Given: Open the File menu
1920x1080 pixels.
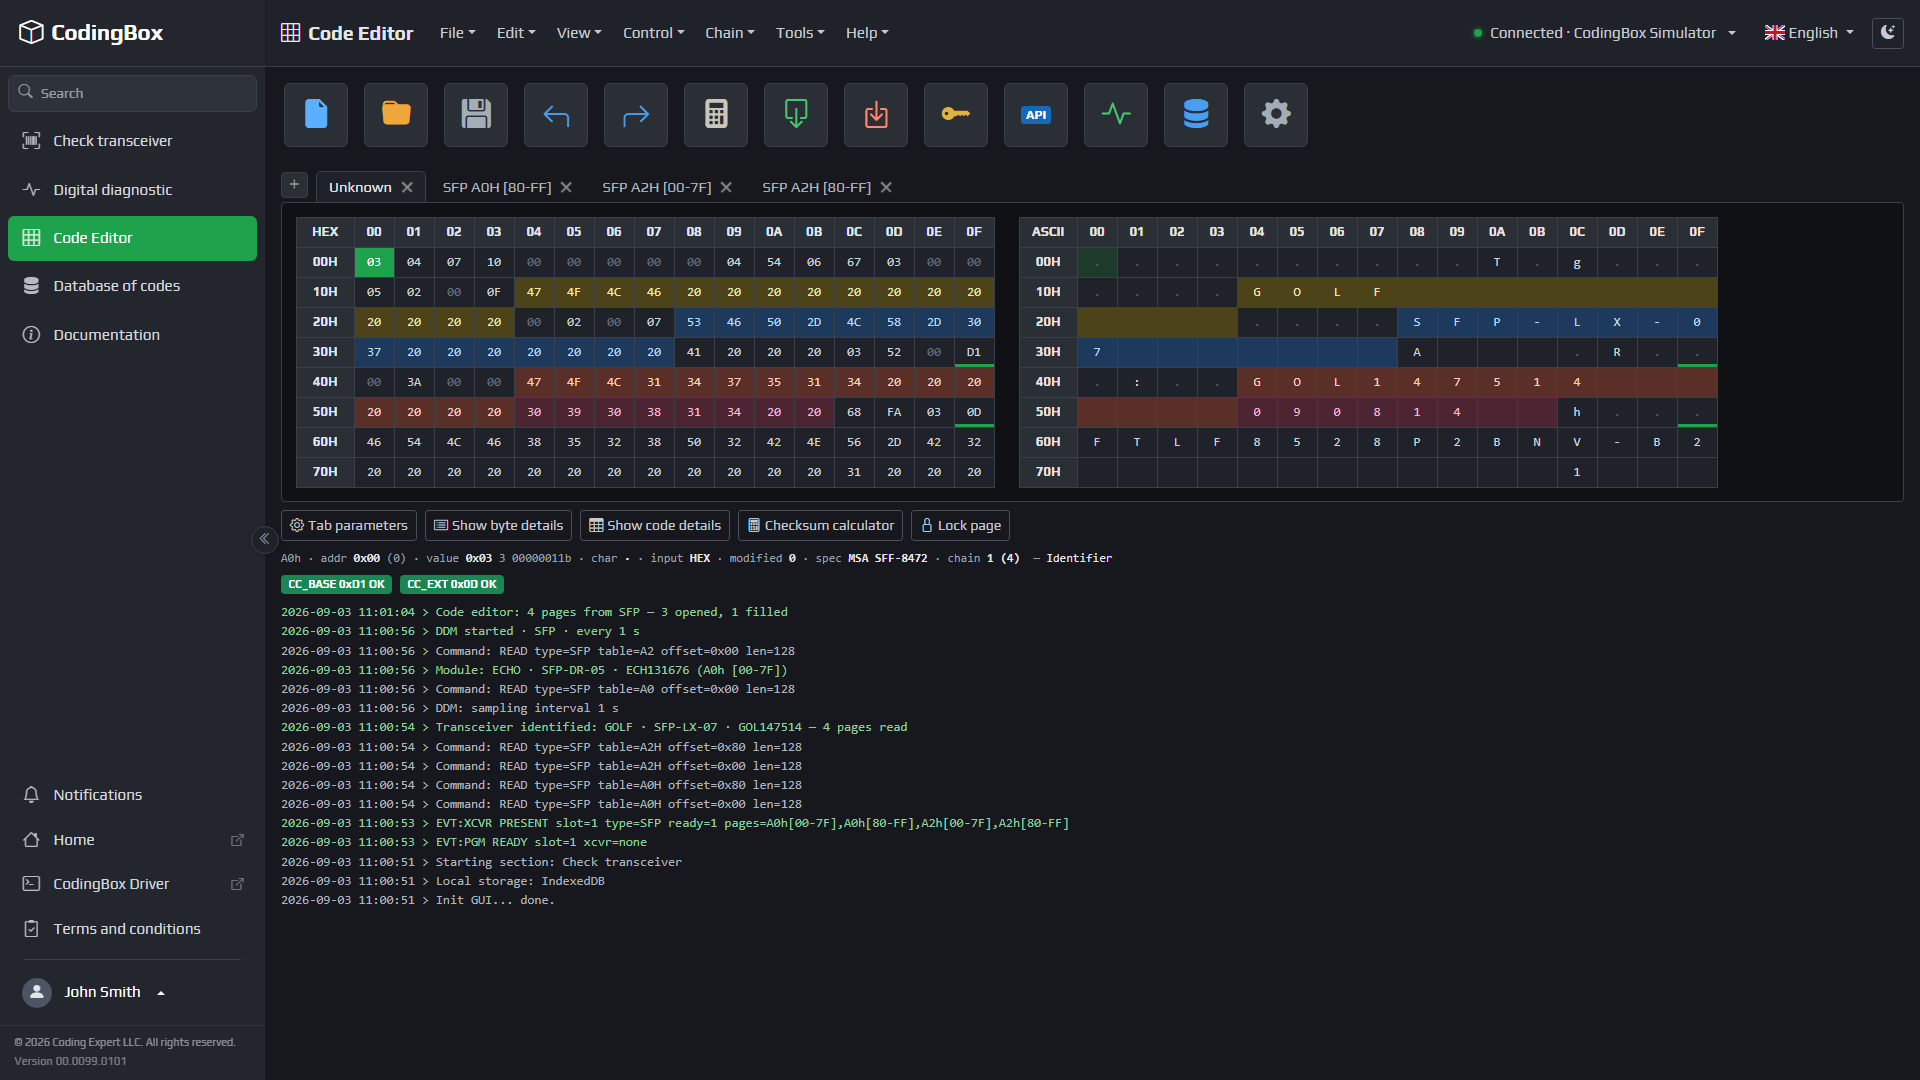Looking at the screenshot, I should [x=457, y=33].
